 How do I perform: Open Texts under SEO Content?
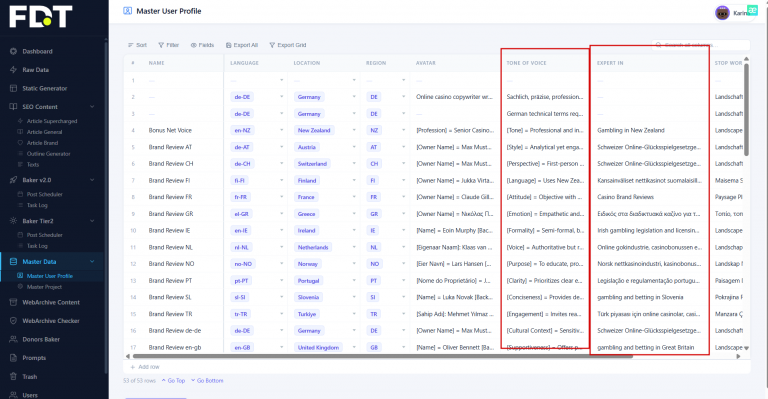[x=33, y=164]
